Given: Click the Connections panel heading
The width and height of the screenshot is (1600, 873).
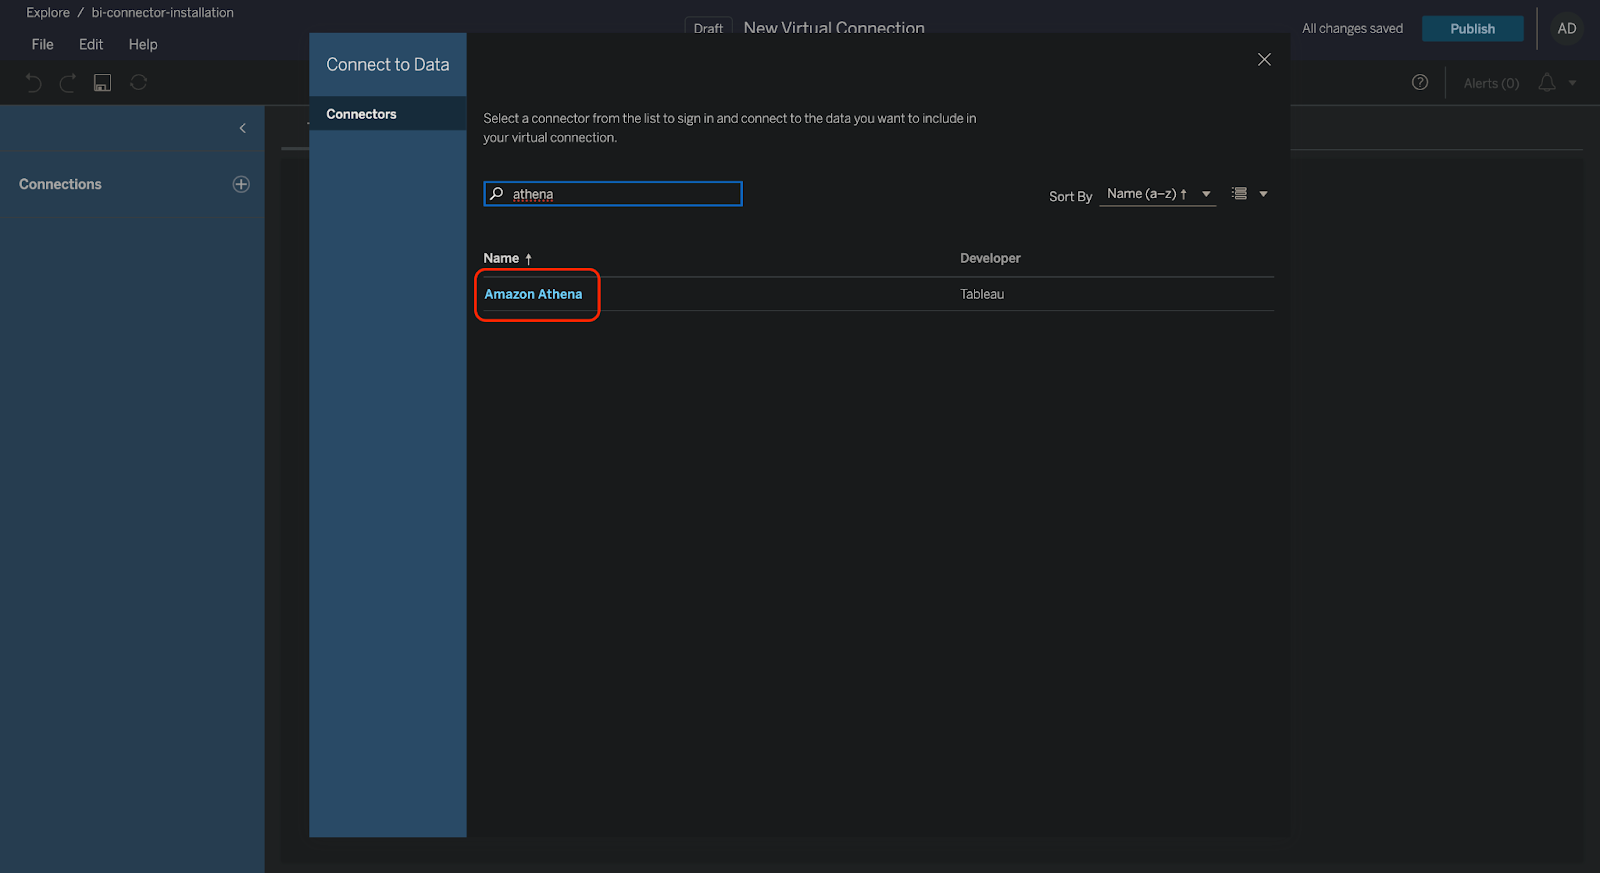Looking at the screenshot, I should click(60, 184).
